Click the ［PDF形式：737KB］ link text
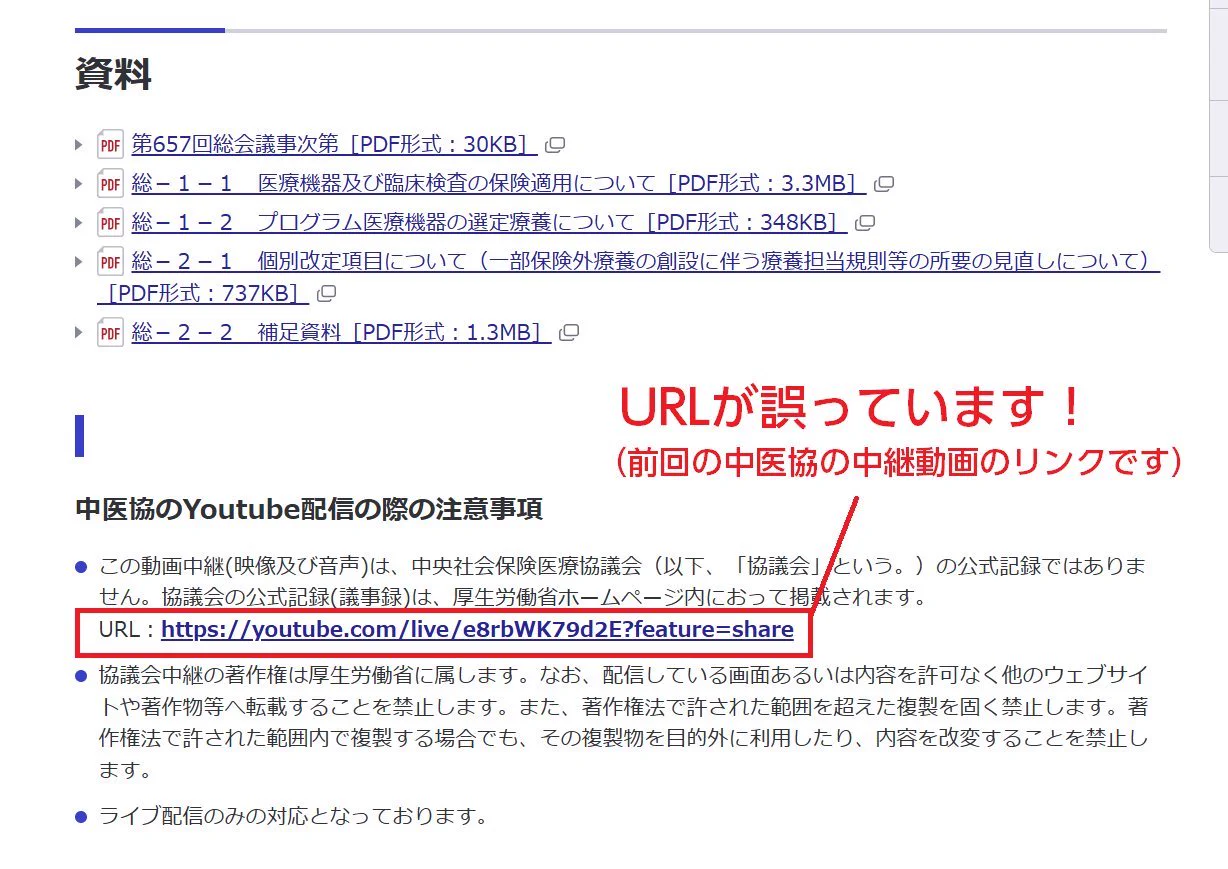Viewport: 1228px width, 869px height. point(203,294)
